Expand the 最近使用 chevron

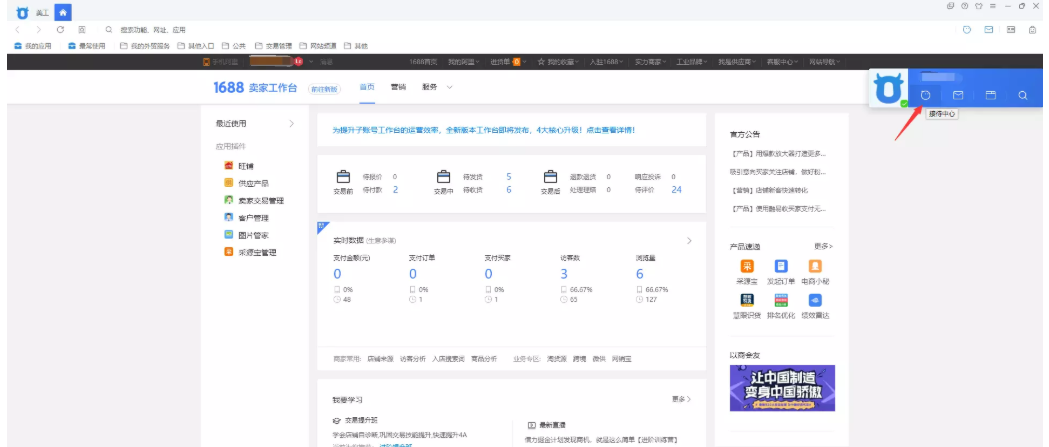click(291, 124)
